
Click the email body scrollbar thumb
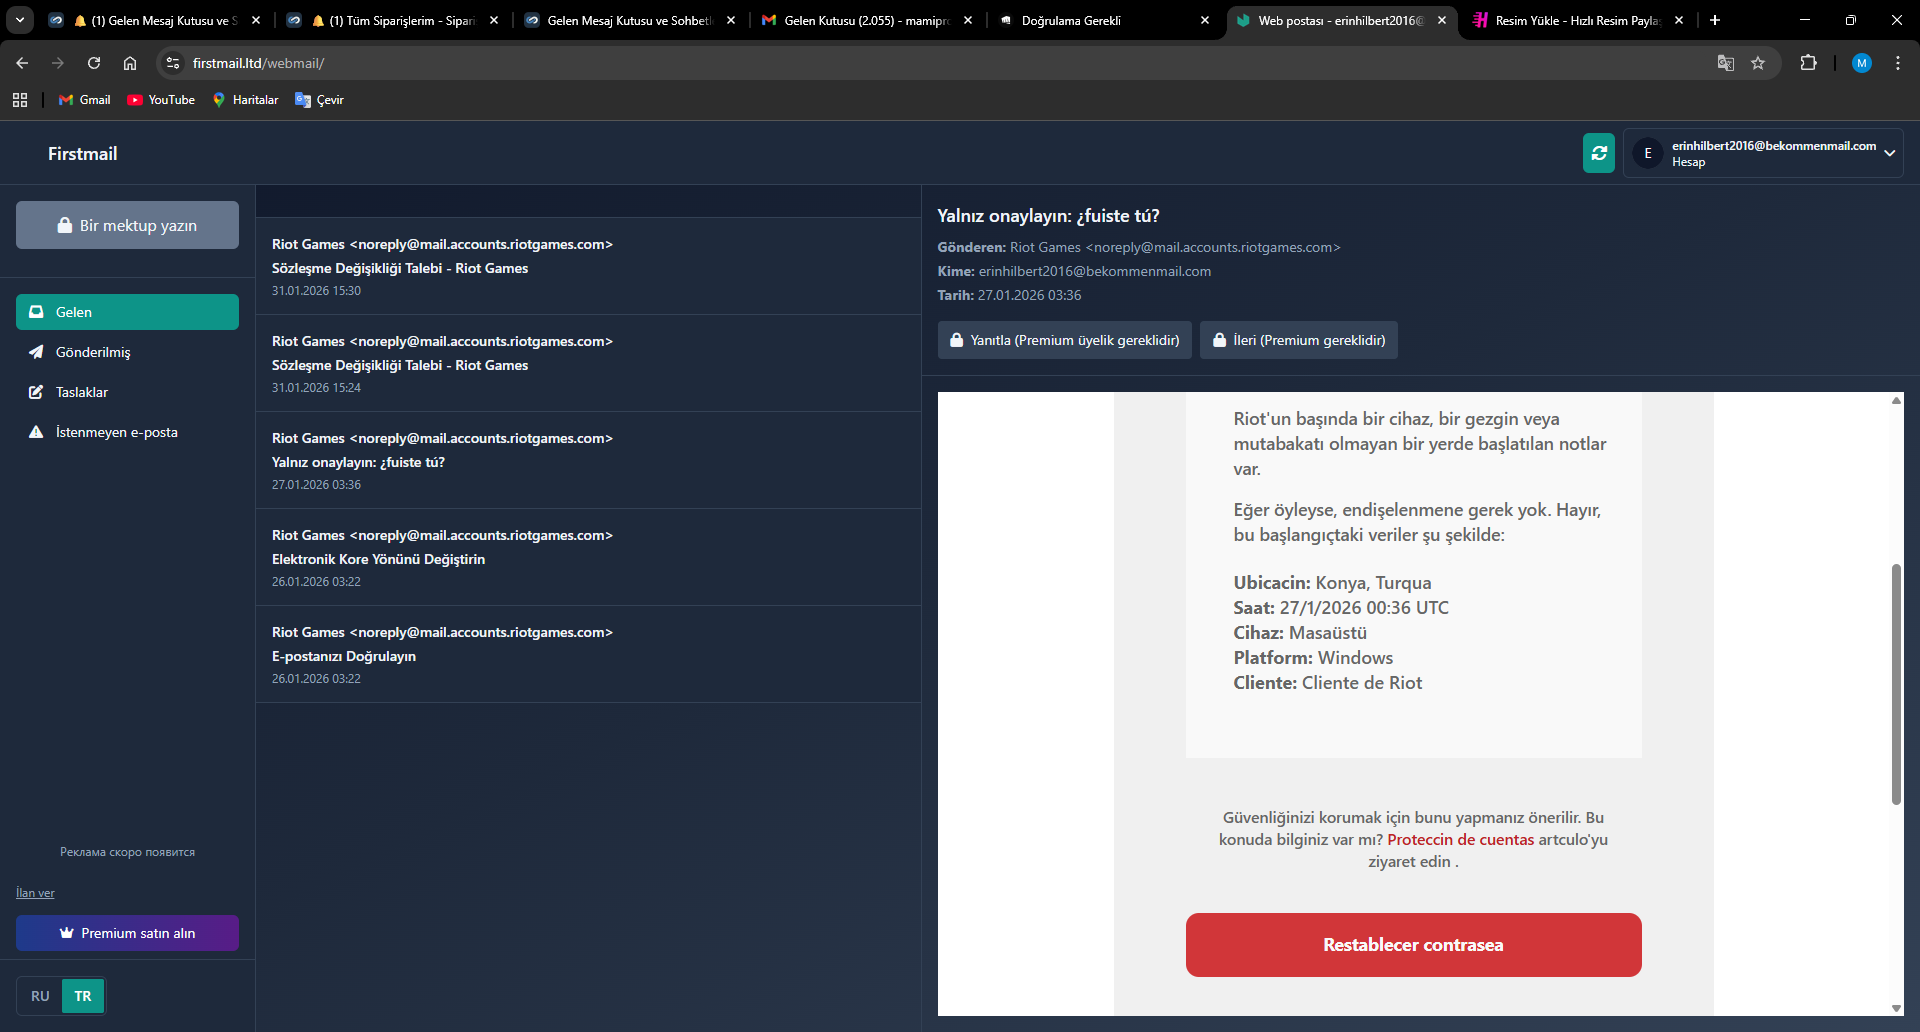1896,684
